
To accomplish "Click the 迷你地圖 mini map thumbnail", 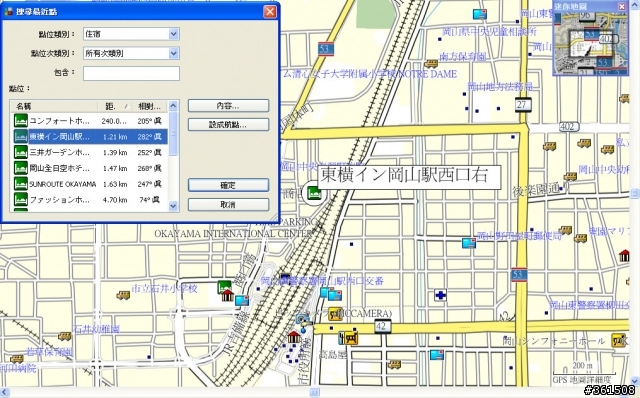I will pos(591,43).
